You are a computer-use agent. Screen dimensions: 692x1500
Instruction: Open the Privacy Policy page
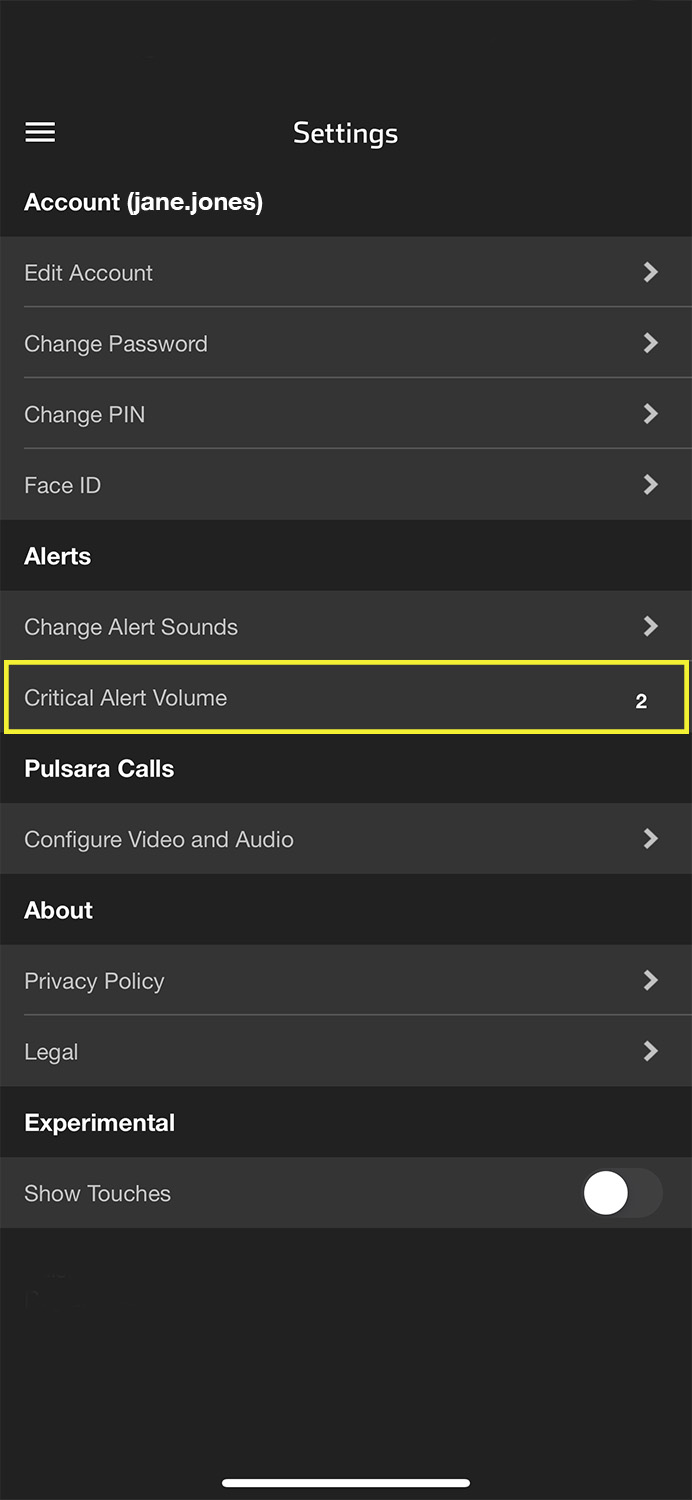[346, 981]
